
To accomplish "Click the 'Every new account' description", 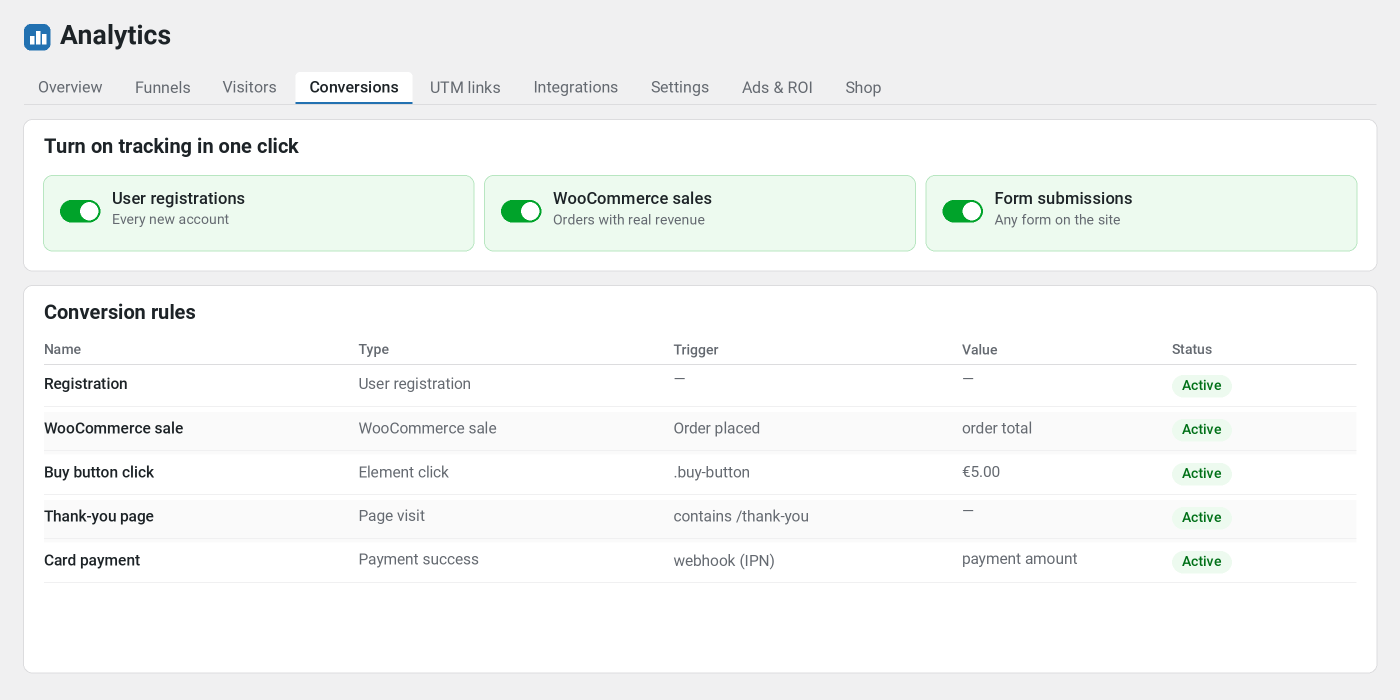I will (171, 220).
